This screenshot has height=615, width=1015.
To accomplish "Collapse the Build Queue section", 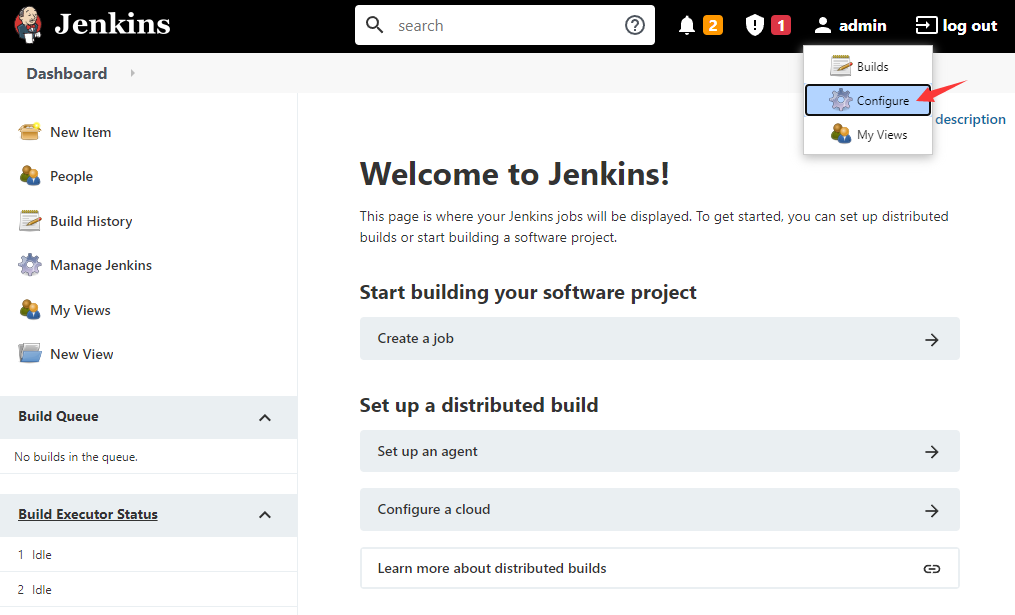I will [x=264, y=417].
